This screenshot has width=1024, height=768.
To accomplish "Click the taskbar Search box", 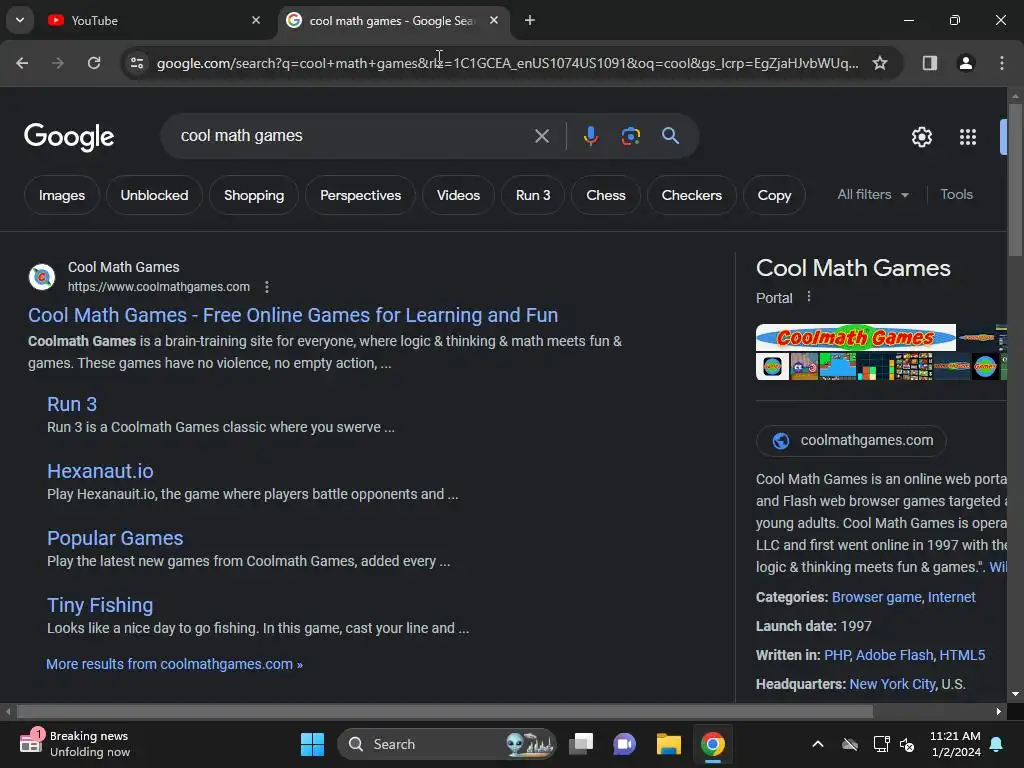I will (x=447, y=744).
